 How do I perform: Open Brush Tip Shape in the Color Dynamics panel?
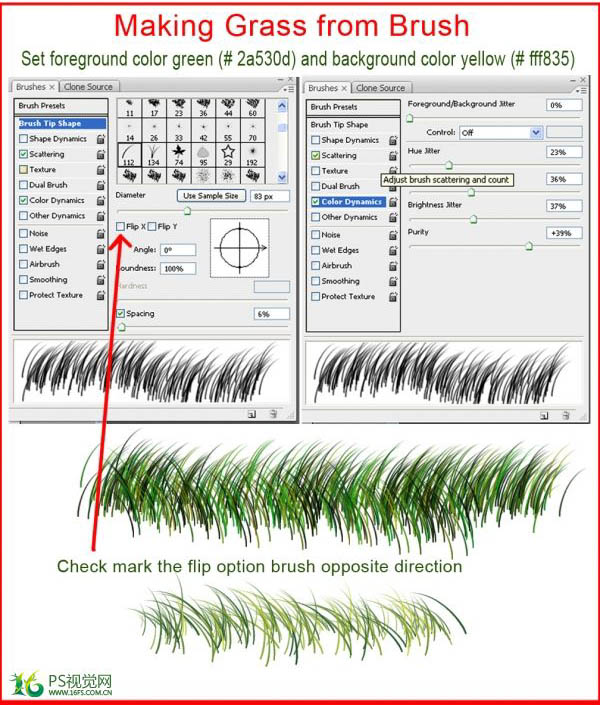353,125
